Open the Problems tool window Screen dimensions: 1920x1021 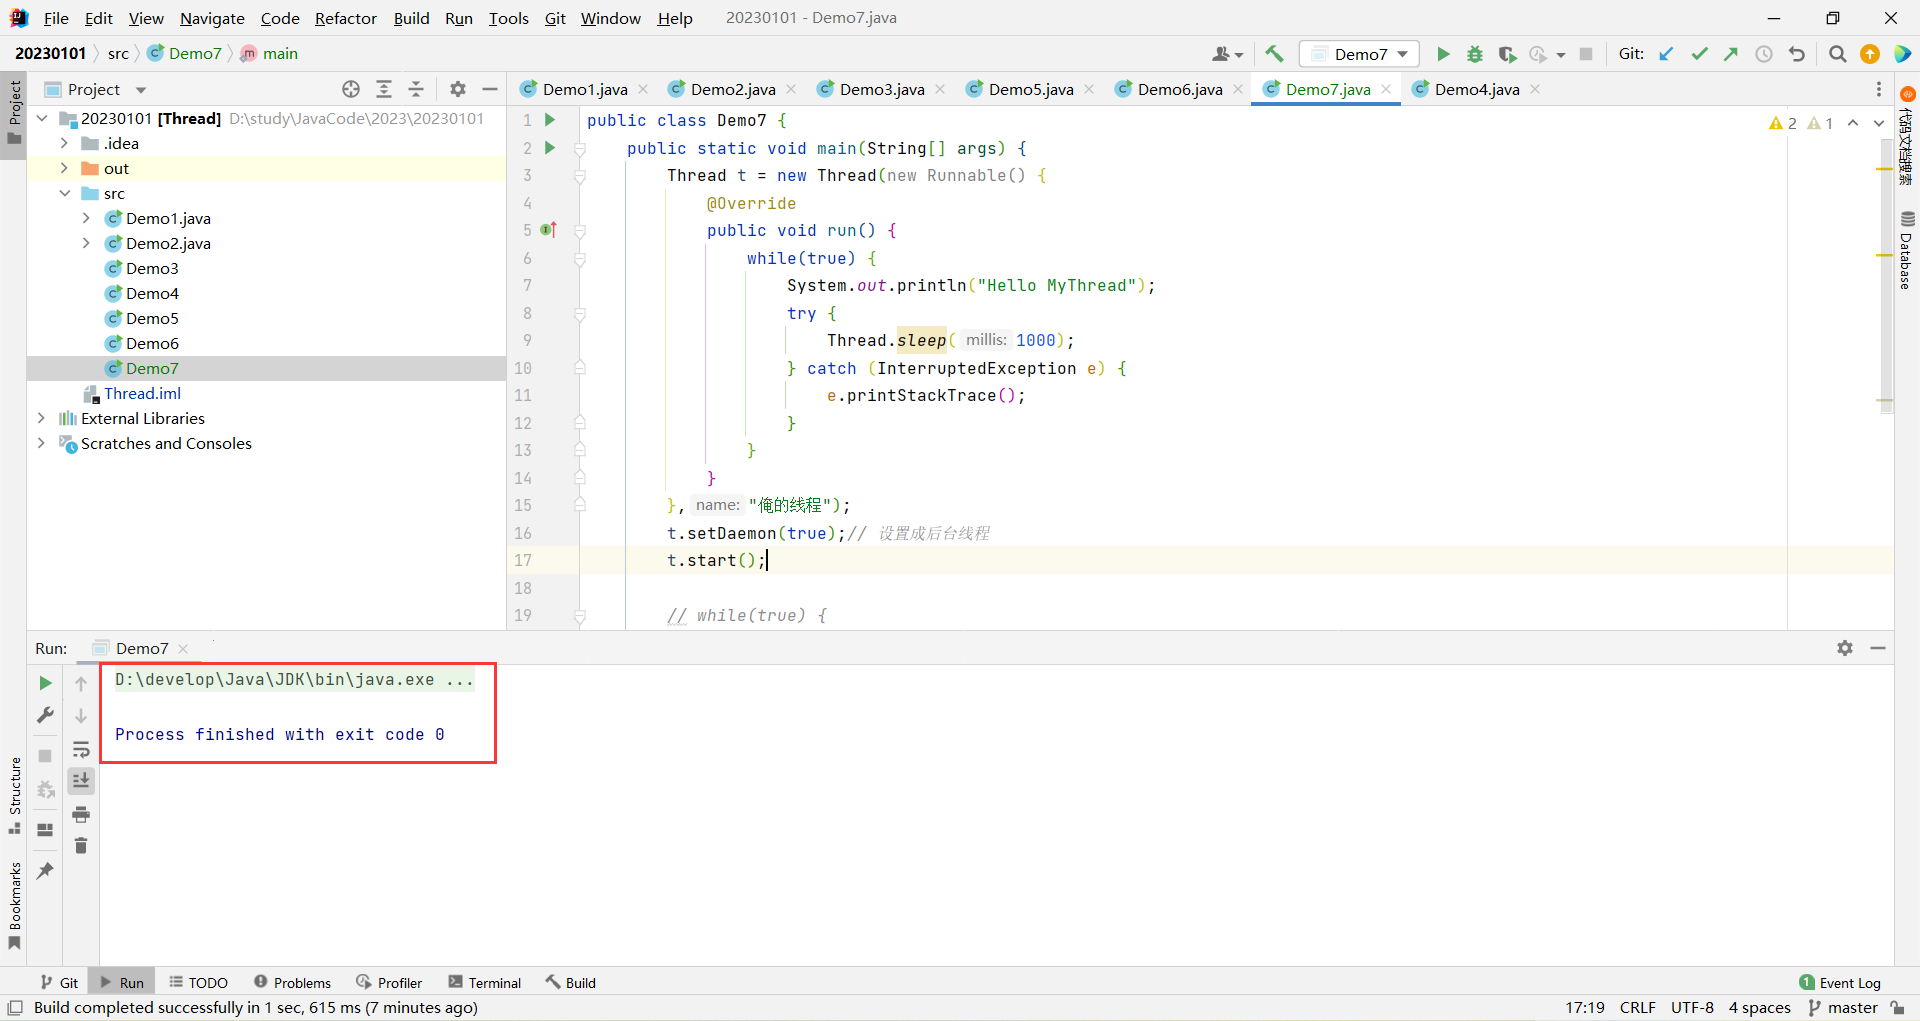292,982
